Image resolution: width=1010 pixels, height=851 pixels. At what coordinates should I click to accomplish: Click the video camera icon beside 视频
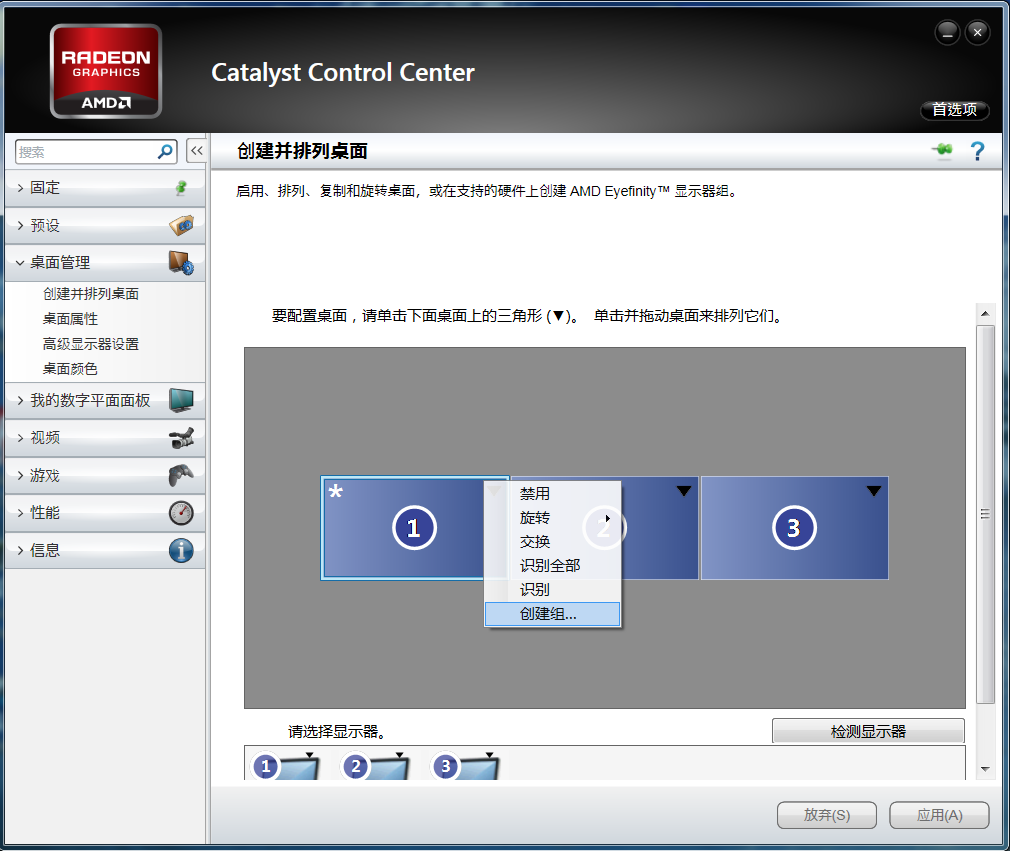point(182,438)
